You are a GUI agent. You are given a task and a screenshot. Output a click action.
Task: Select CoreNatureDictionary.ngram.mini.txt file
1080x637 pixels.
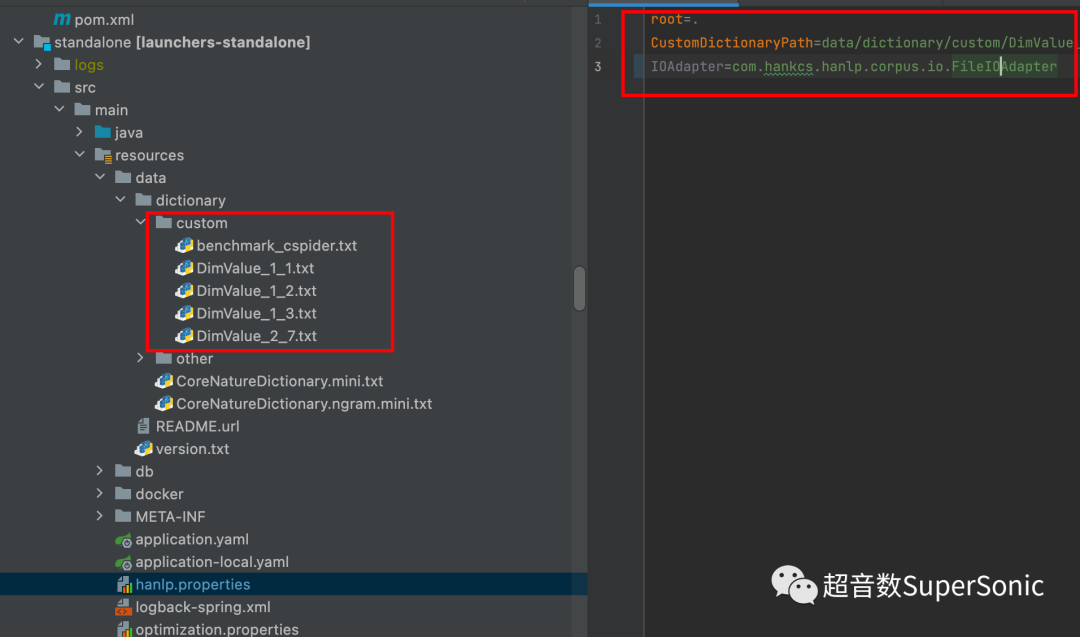(304, 404)
